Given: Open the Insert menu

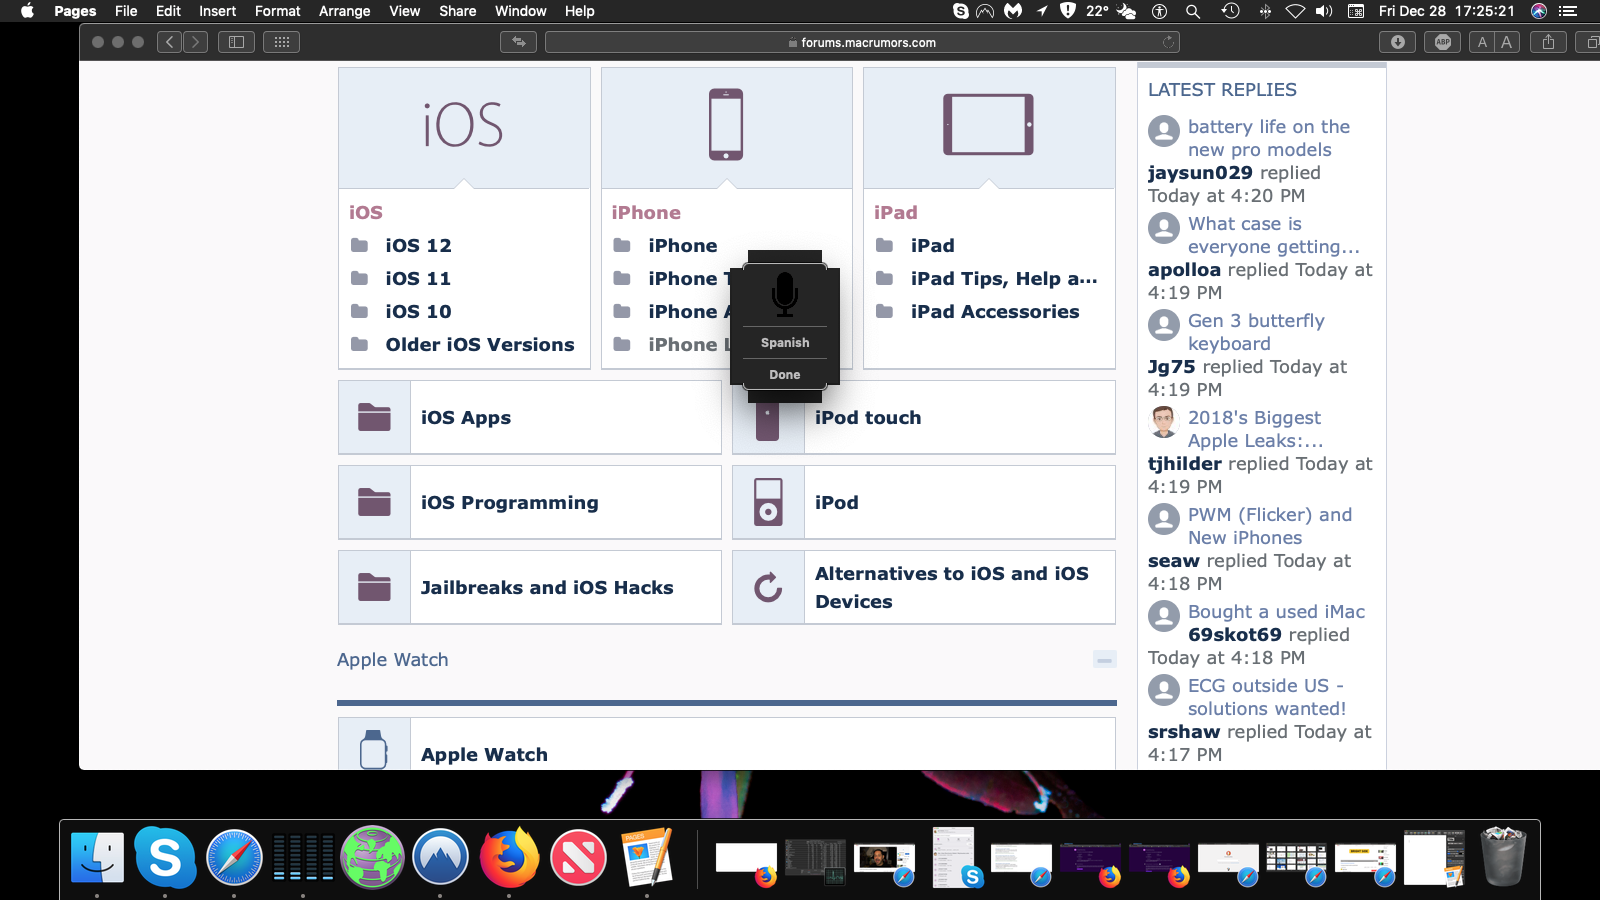Looking at the screenshot, I should click(217, 11).
